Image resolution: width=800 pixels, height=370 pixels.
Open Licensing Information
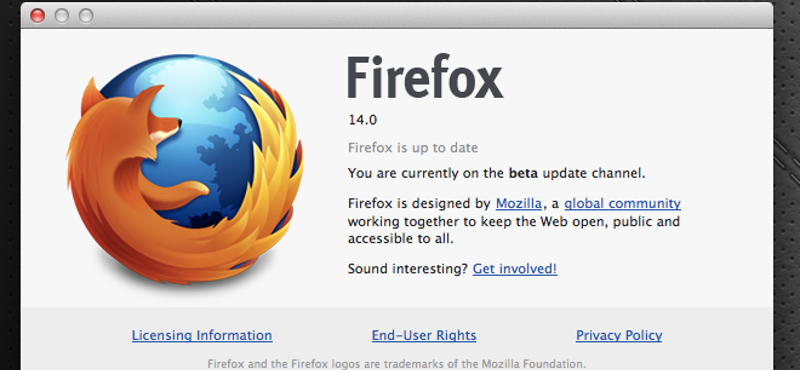(202, 335)
